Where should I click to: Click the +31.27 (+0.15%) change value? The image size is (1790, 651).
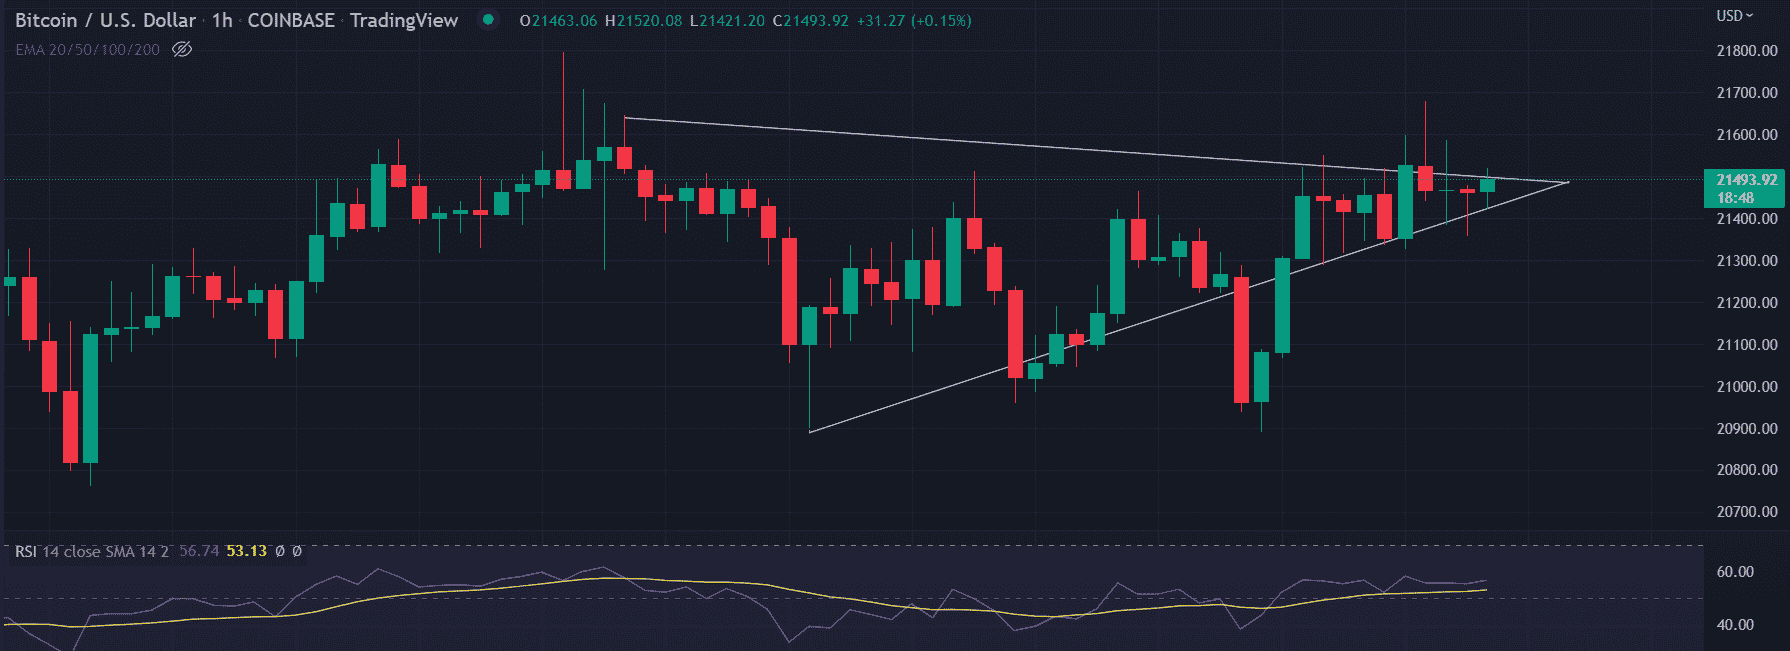(914, 20)
